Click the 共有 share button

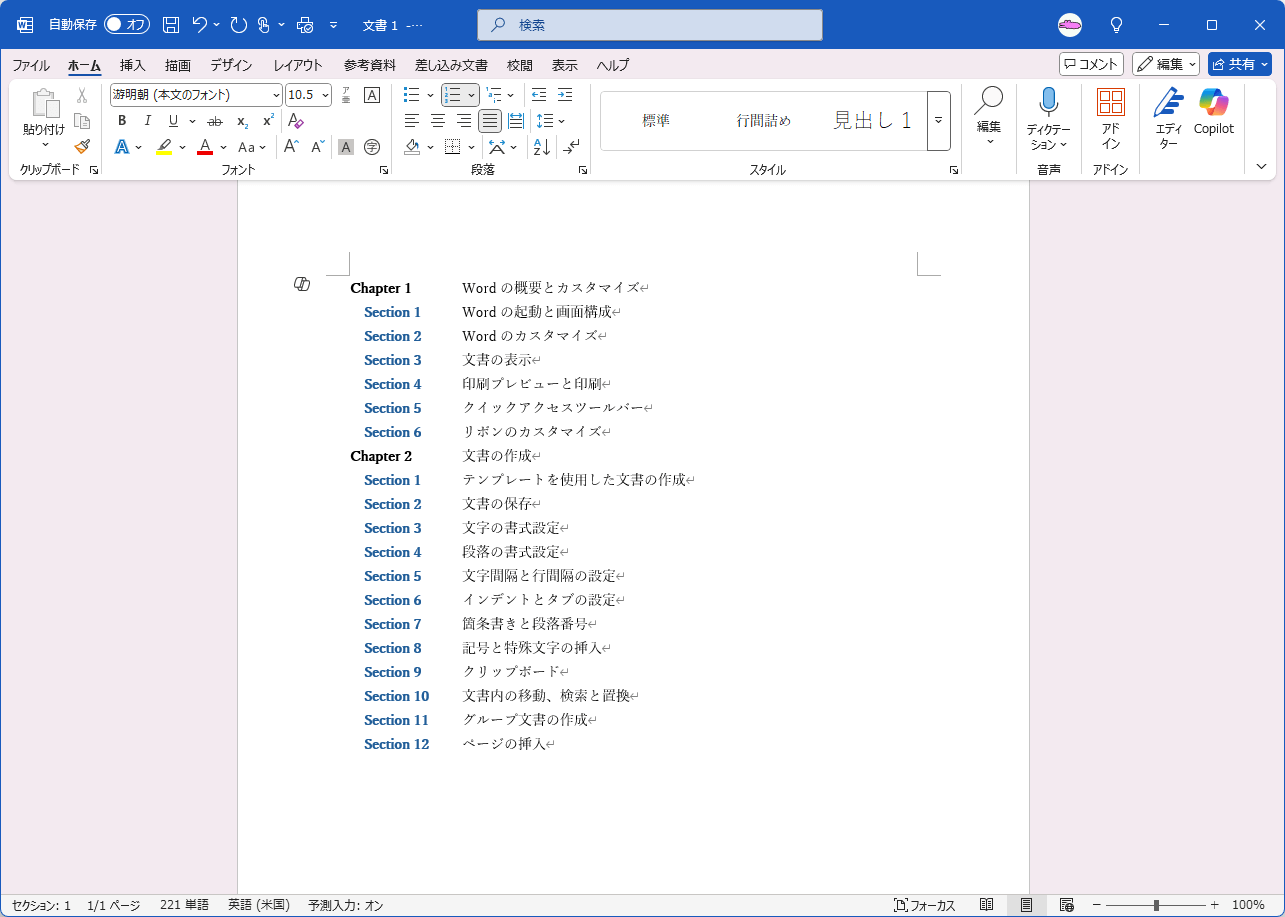[x=1239, y=64]
